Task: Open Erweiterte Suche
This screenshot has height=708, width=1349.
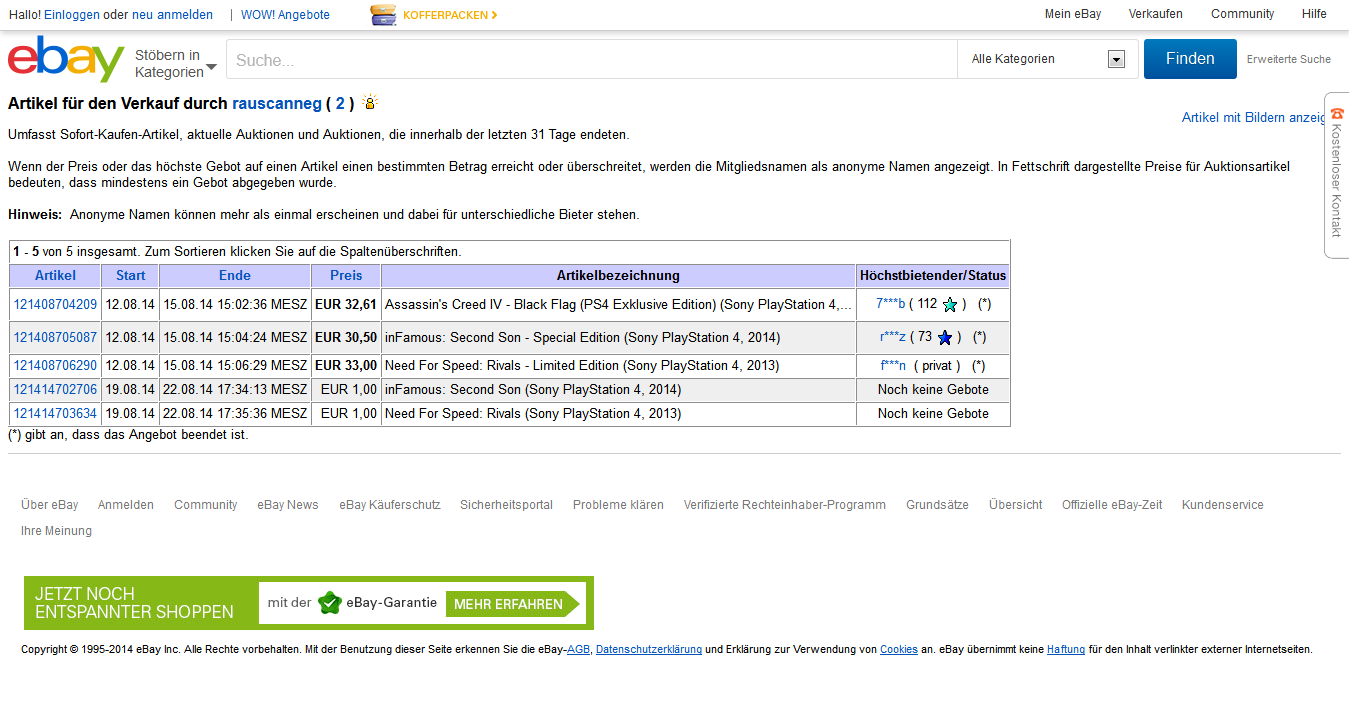Action: [1289, 59]
